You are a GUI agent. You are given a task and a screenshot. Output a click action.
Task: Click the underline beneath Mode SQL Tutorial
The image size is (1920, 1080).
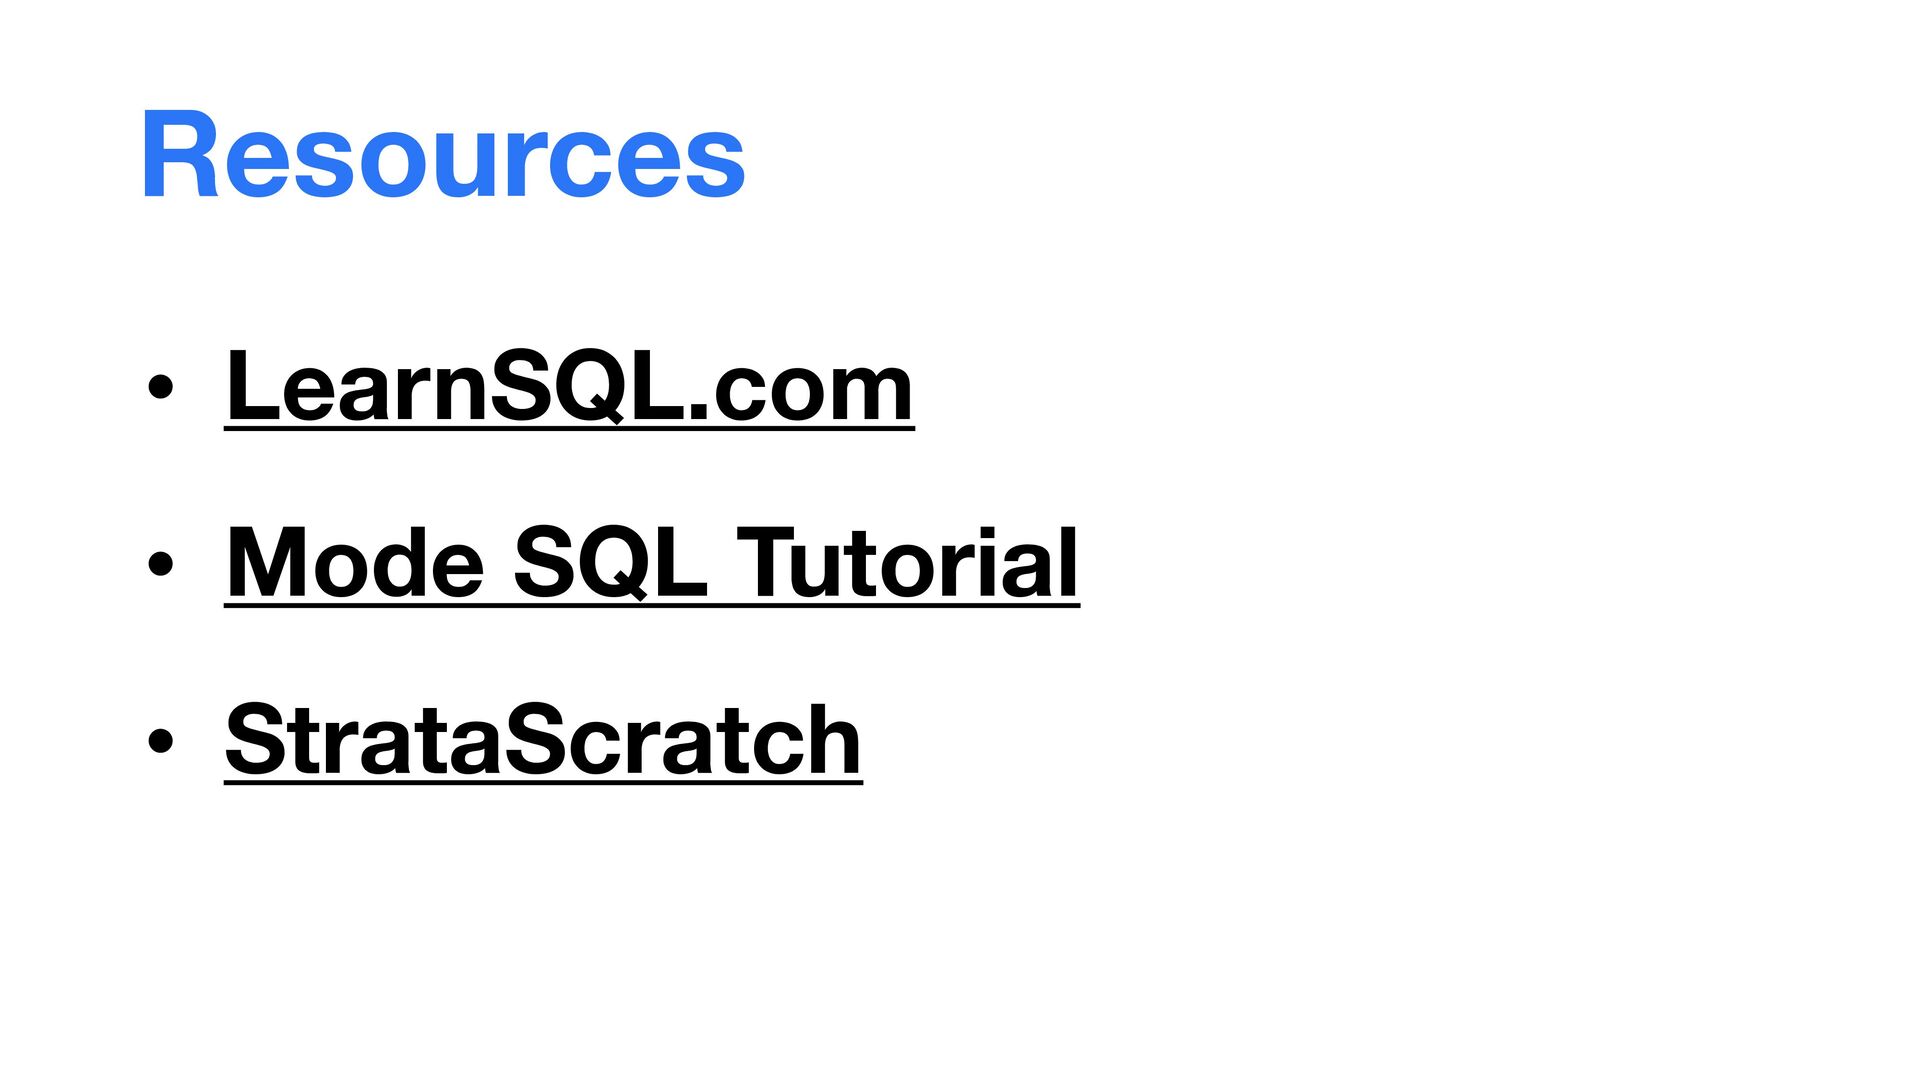(652, 606)
